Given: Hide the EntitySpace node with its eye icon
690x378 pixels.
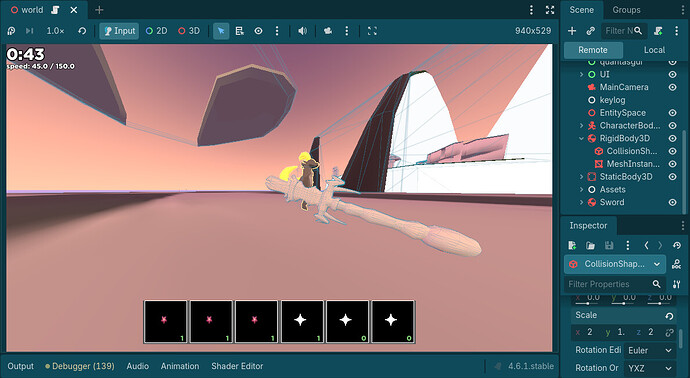Looking at the screenshot, I should 672,113.
